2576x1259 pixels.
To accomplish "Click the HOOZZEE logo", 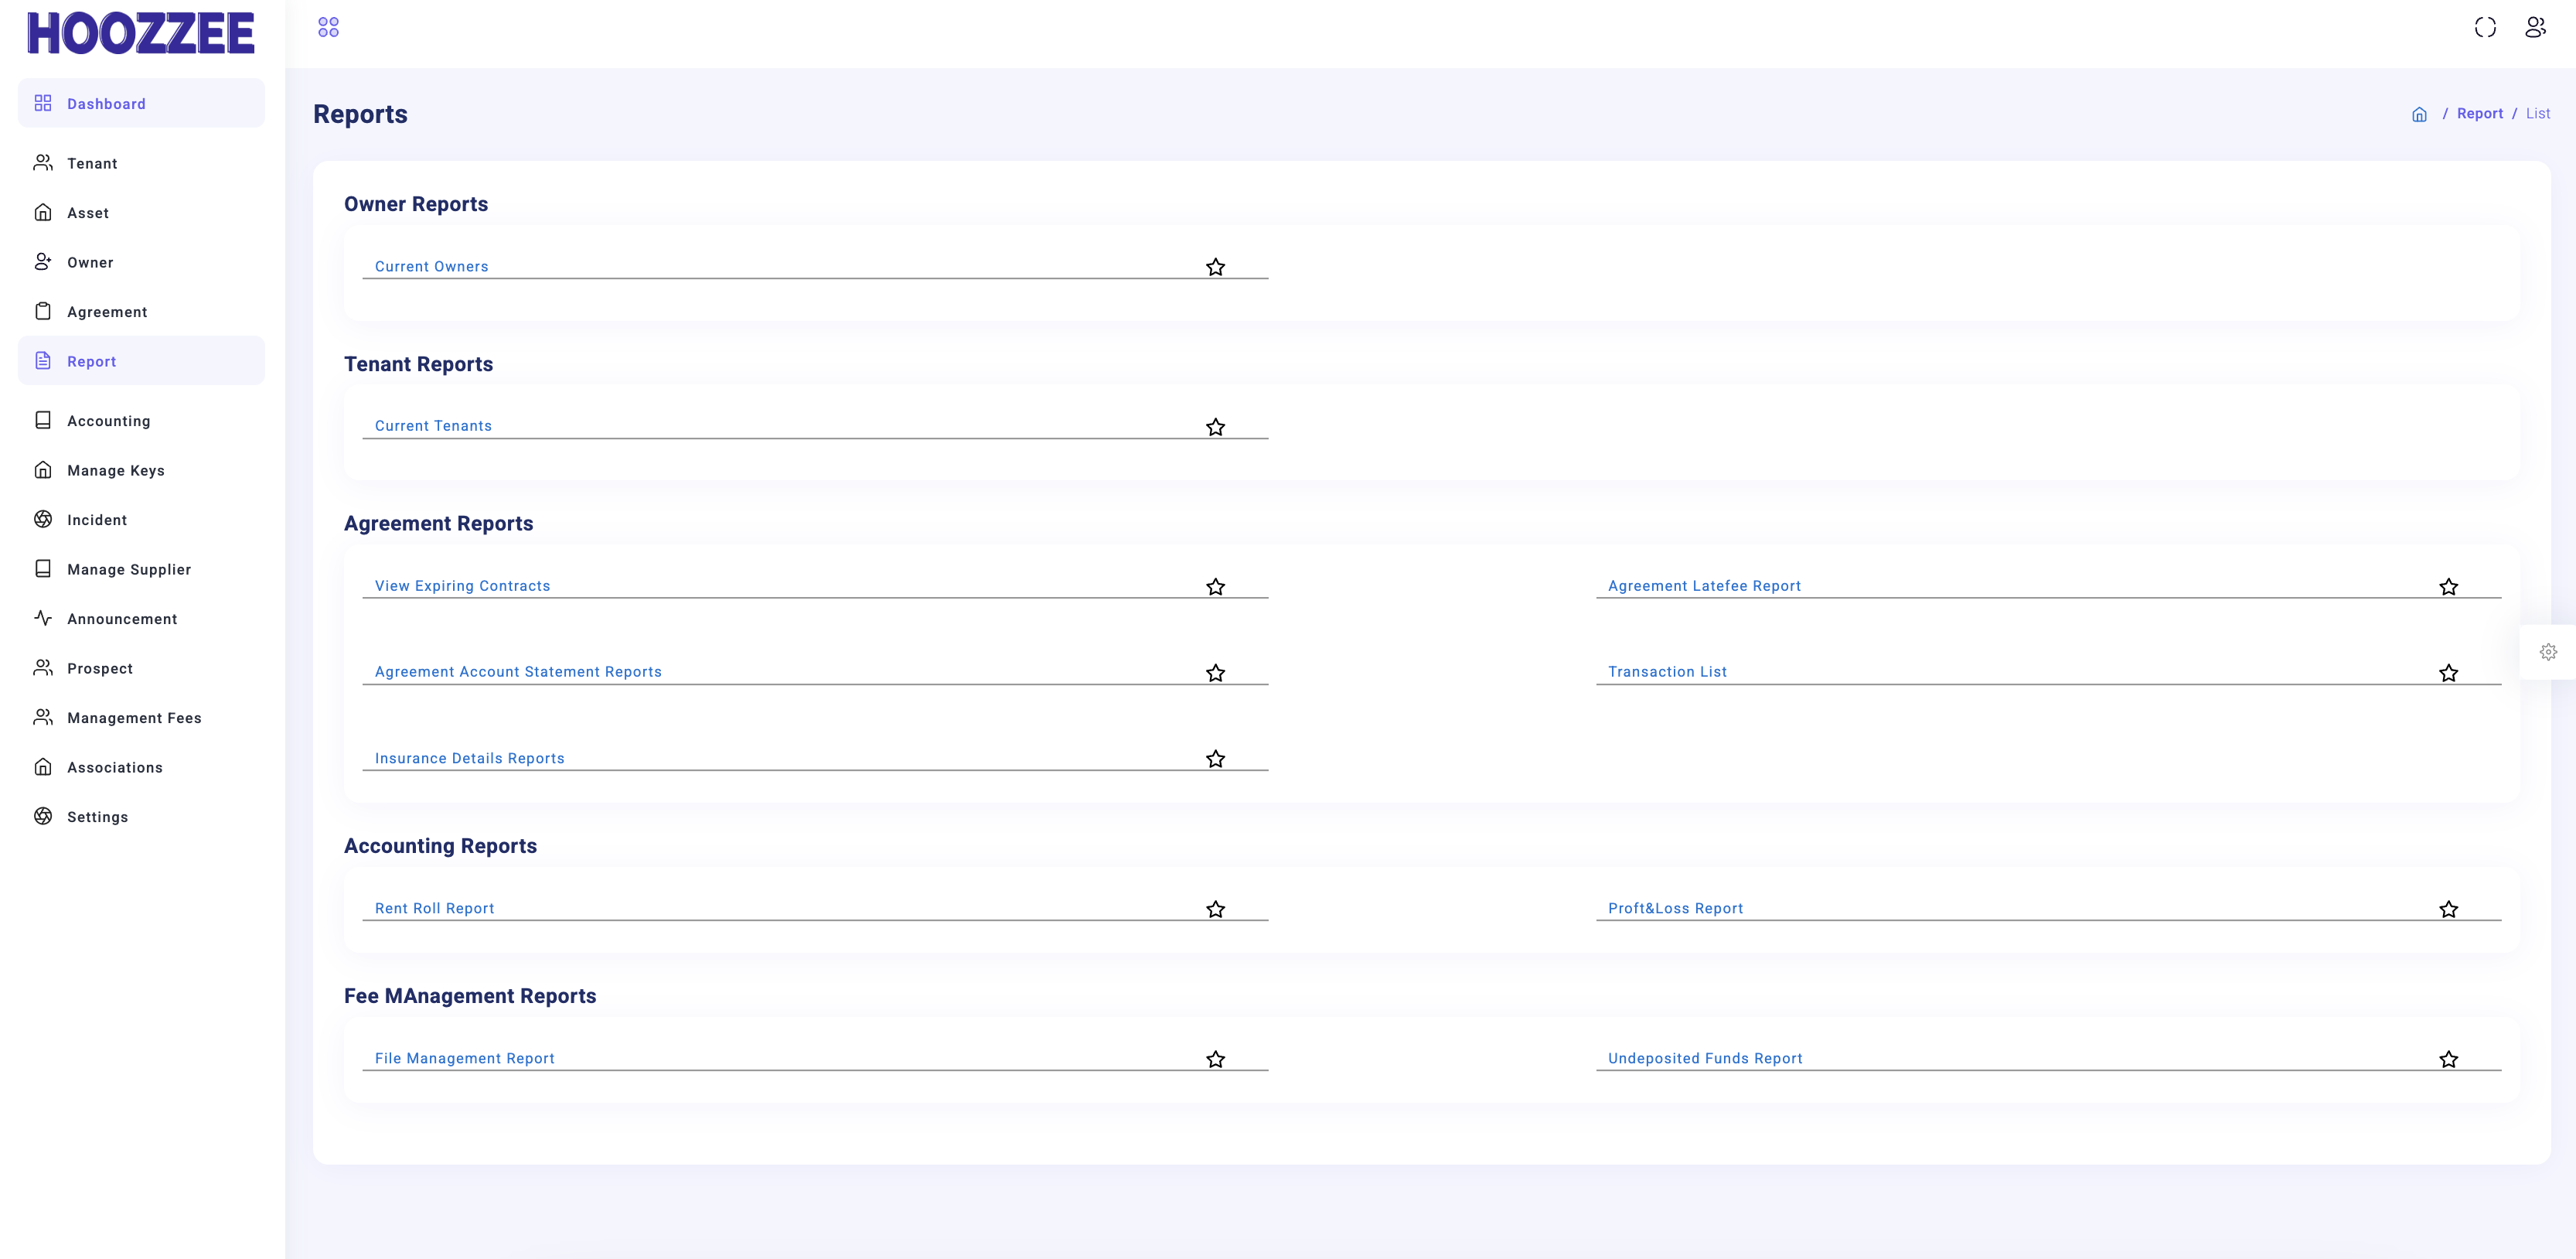I will [x=141, y=33].
